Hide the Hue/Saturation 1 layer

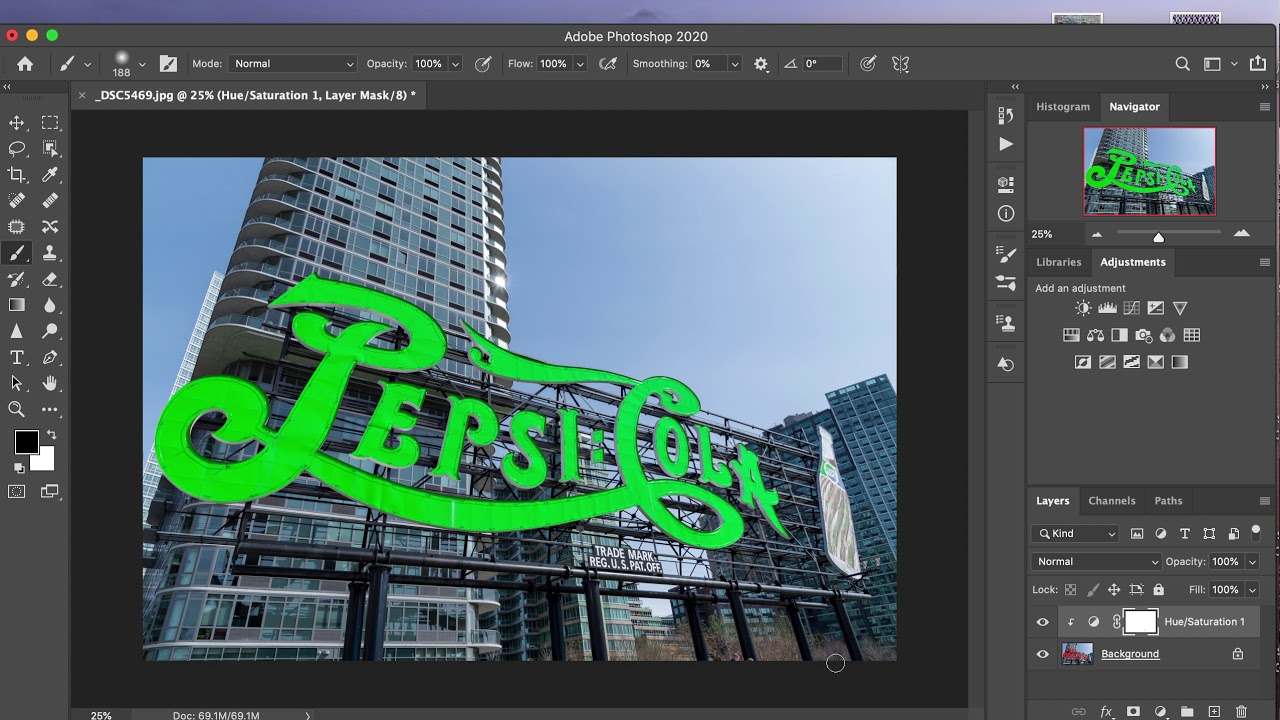click(1043, 621)
